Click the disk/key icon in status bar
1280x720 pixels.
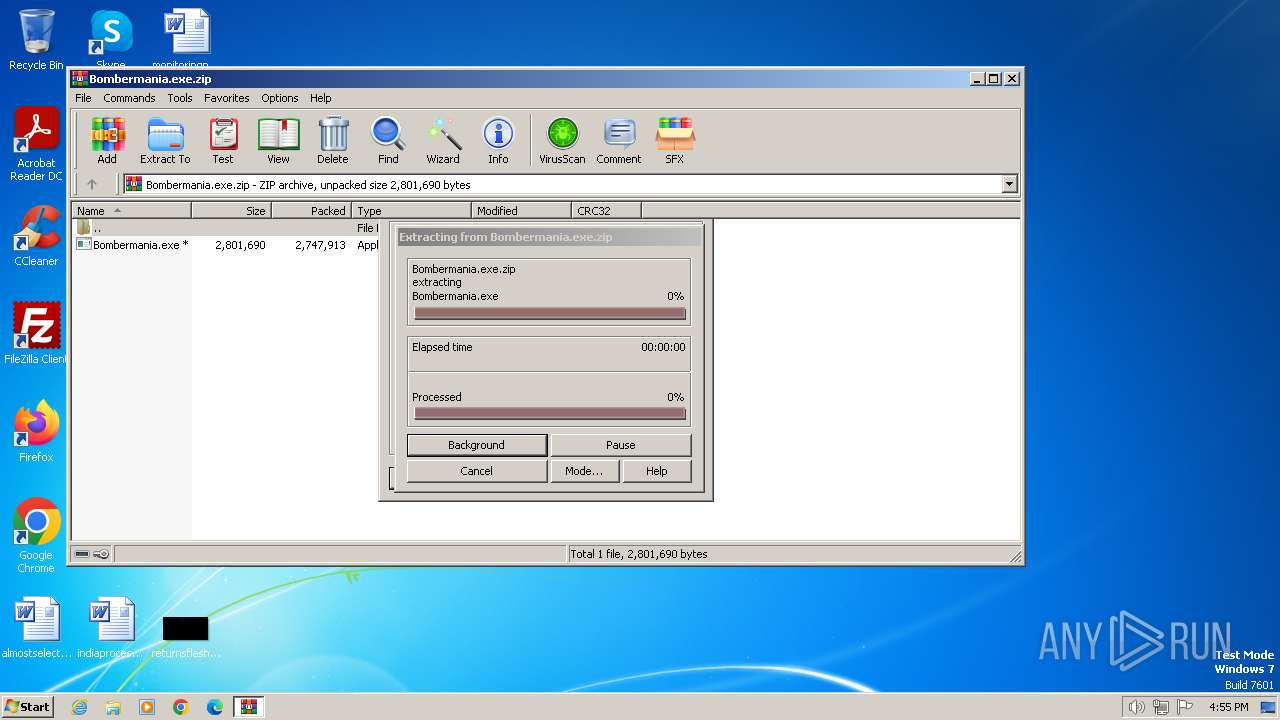click(x=92, y=554)
